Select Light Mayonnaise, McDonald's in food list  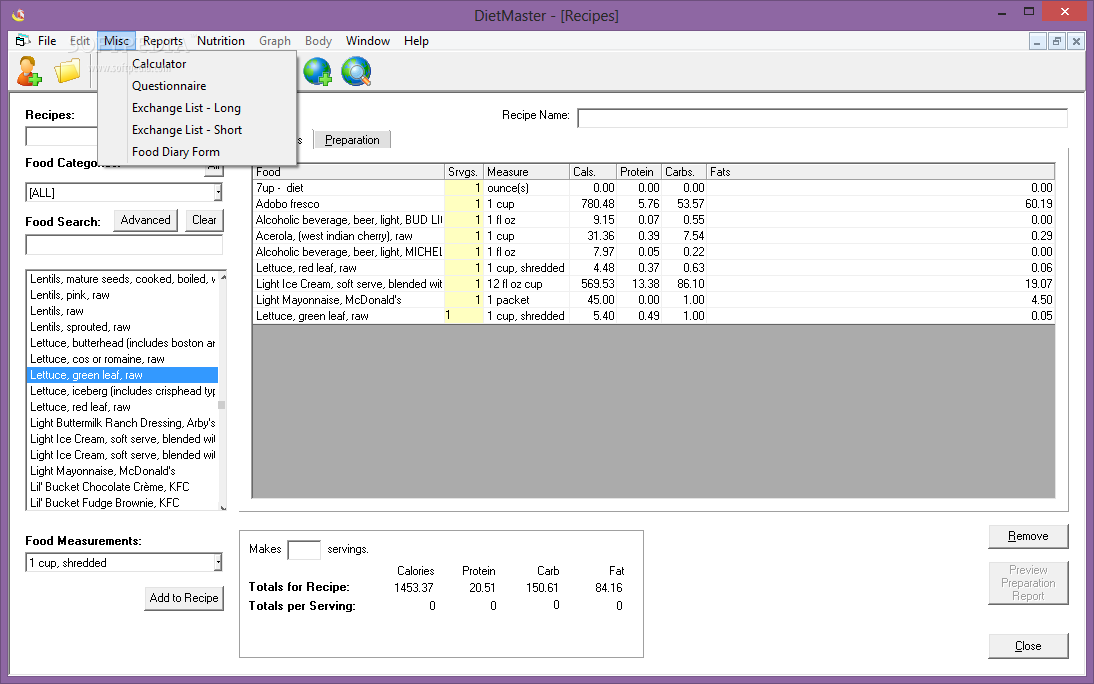point(122,472)
